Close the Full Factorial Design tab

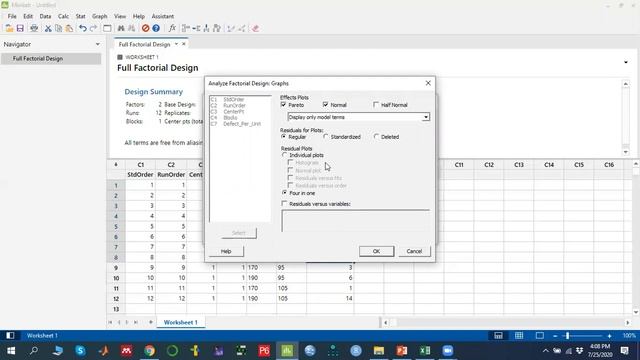point(184,44)
